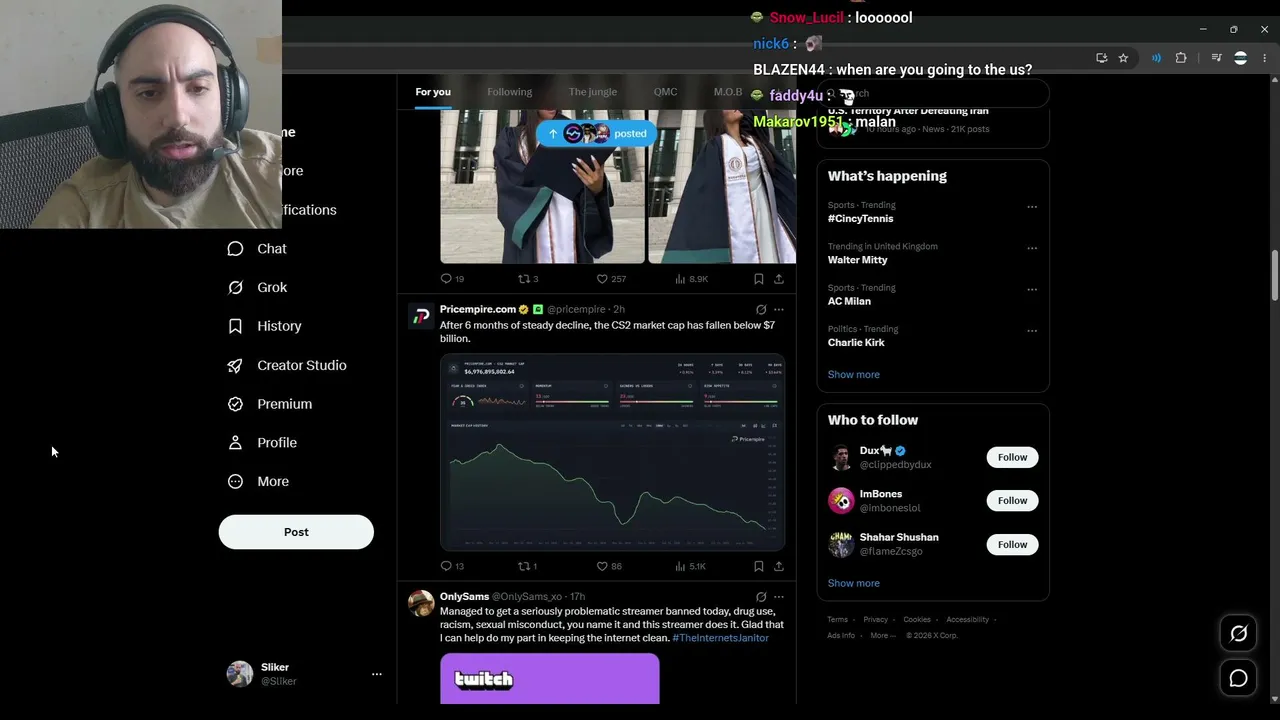This screenshot has width=1280, height=720.
Task: Open options for the #CincyTennis trend
Action: (1032, 207)
